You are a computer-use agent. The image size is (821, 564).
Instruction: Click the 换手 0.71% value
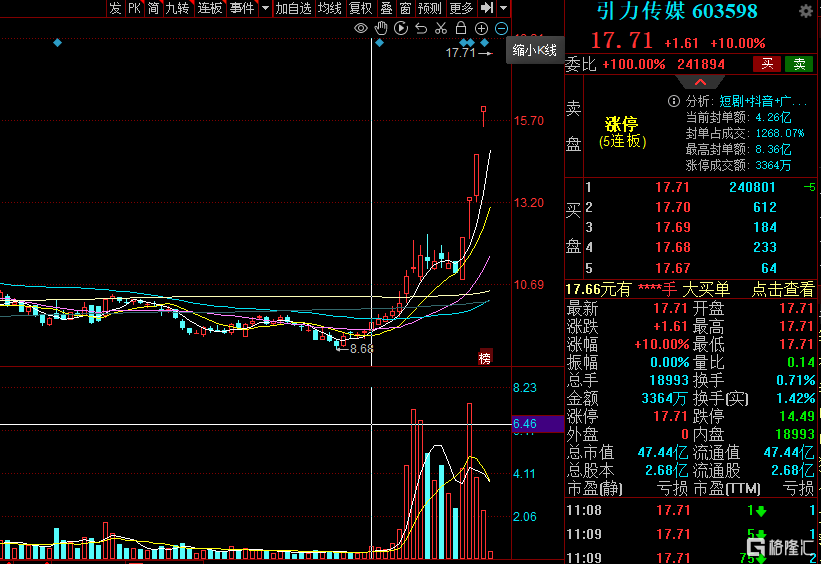[795, 380]
